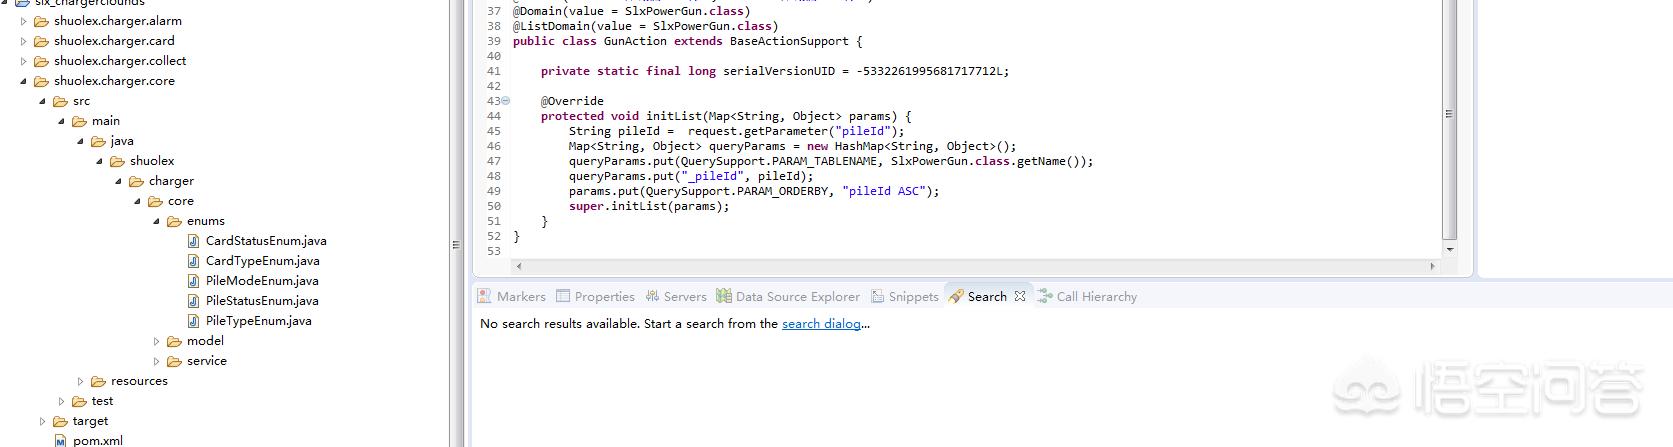Click the '@Override' annotation

tap(572, 101)
